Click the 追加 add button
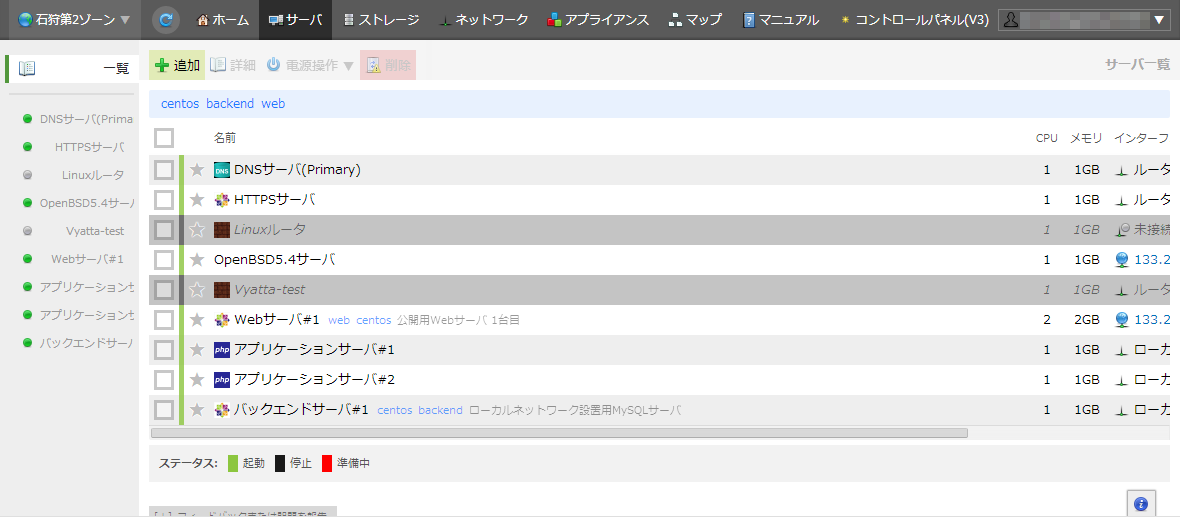The image size is (1180, 517). (x=177, y=65)
